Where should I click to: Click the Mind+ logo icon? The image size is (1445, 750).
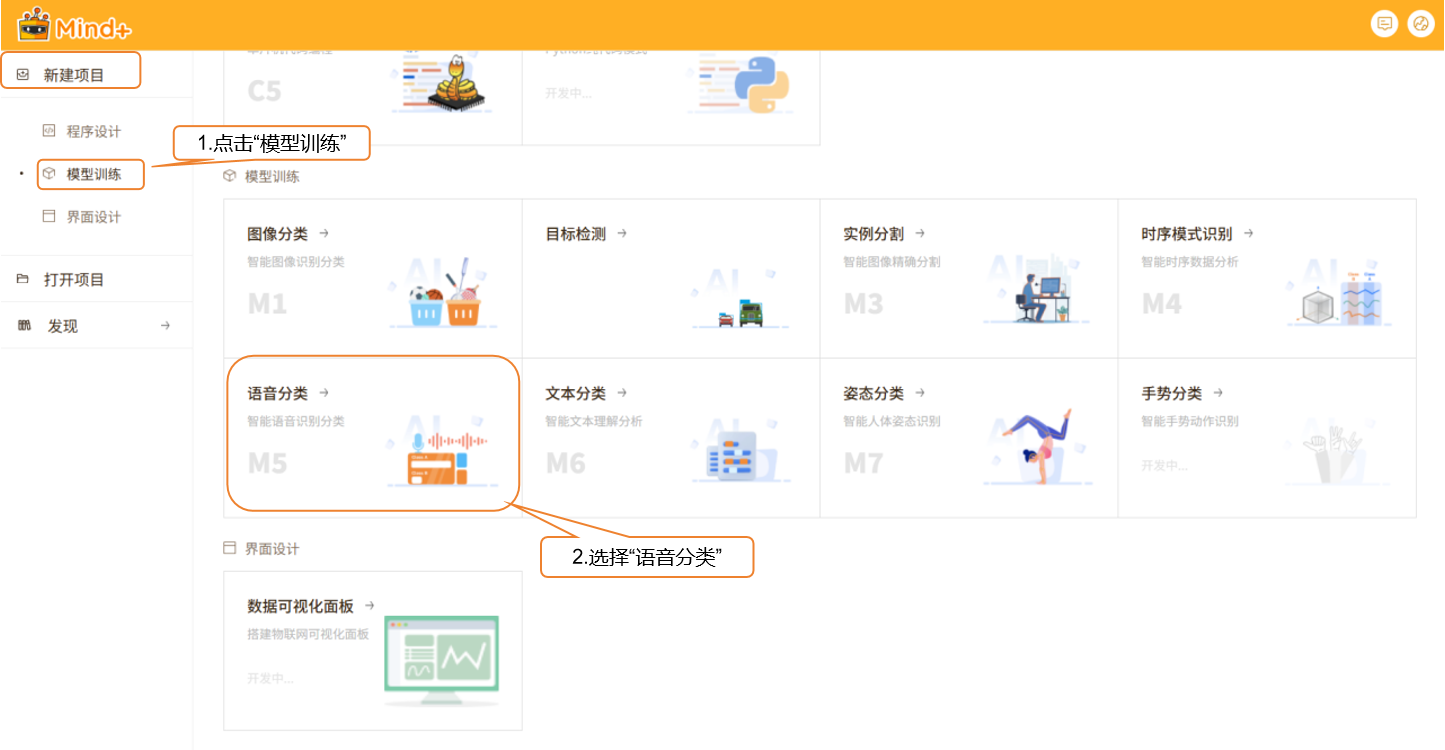[34, 24]
